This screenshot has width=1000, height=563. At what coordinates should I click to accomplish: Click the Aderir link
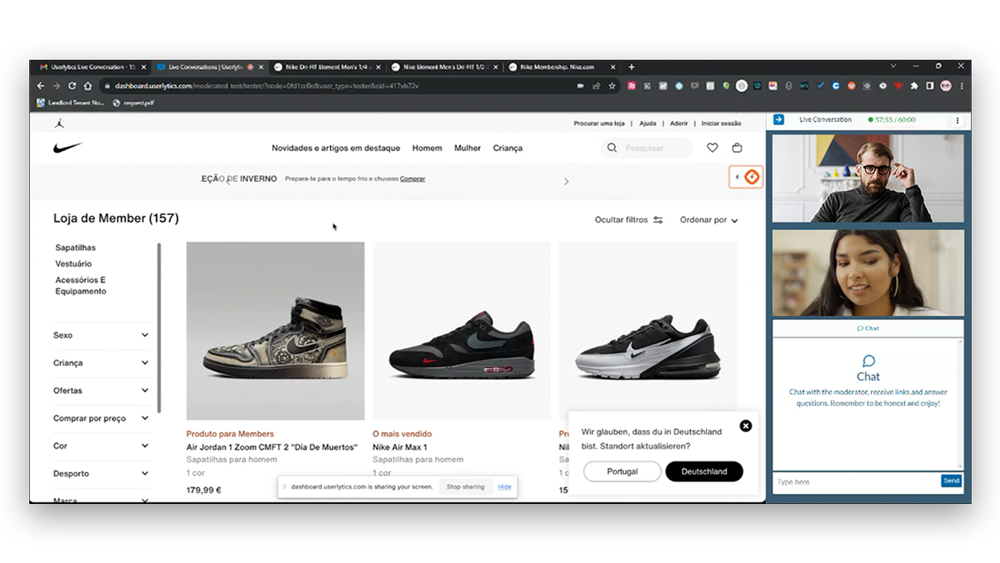click(679, 124)
